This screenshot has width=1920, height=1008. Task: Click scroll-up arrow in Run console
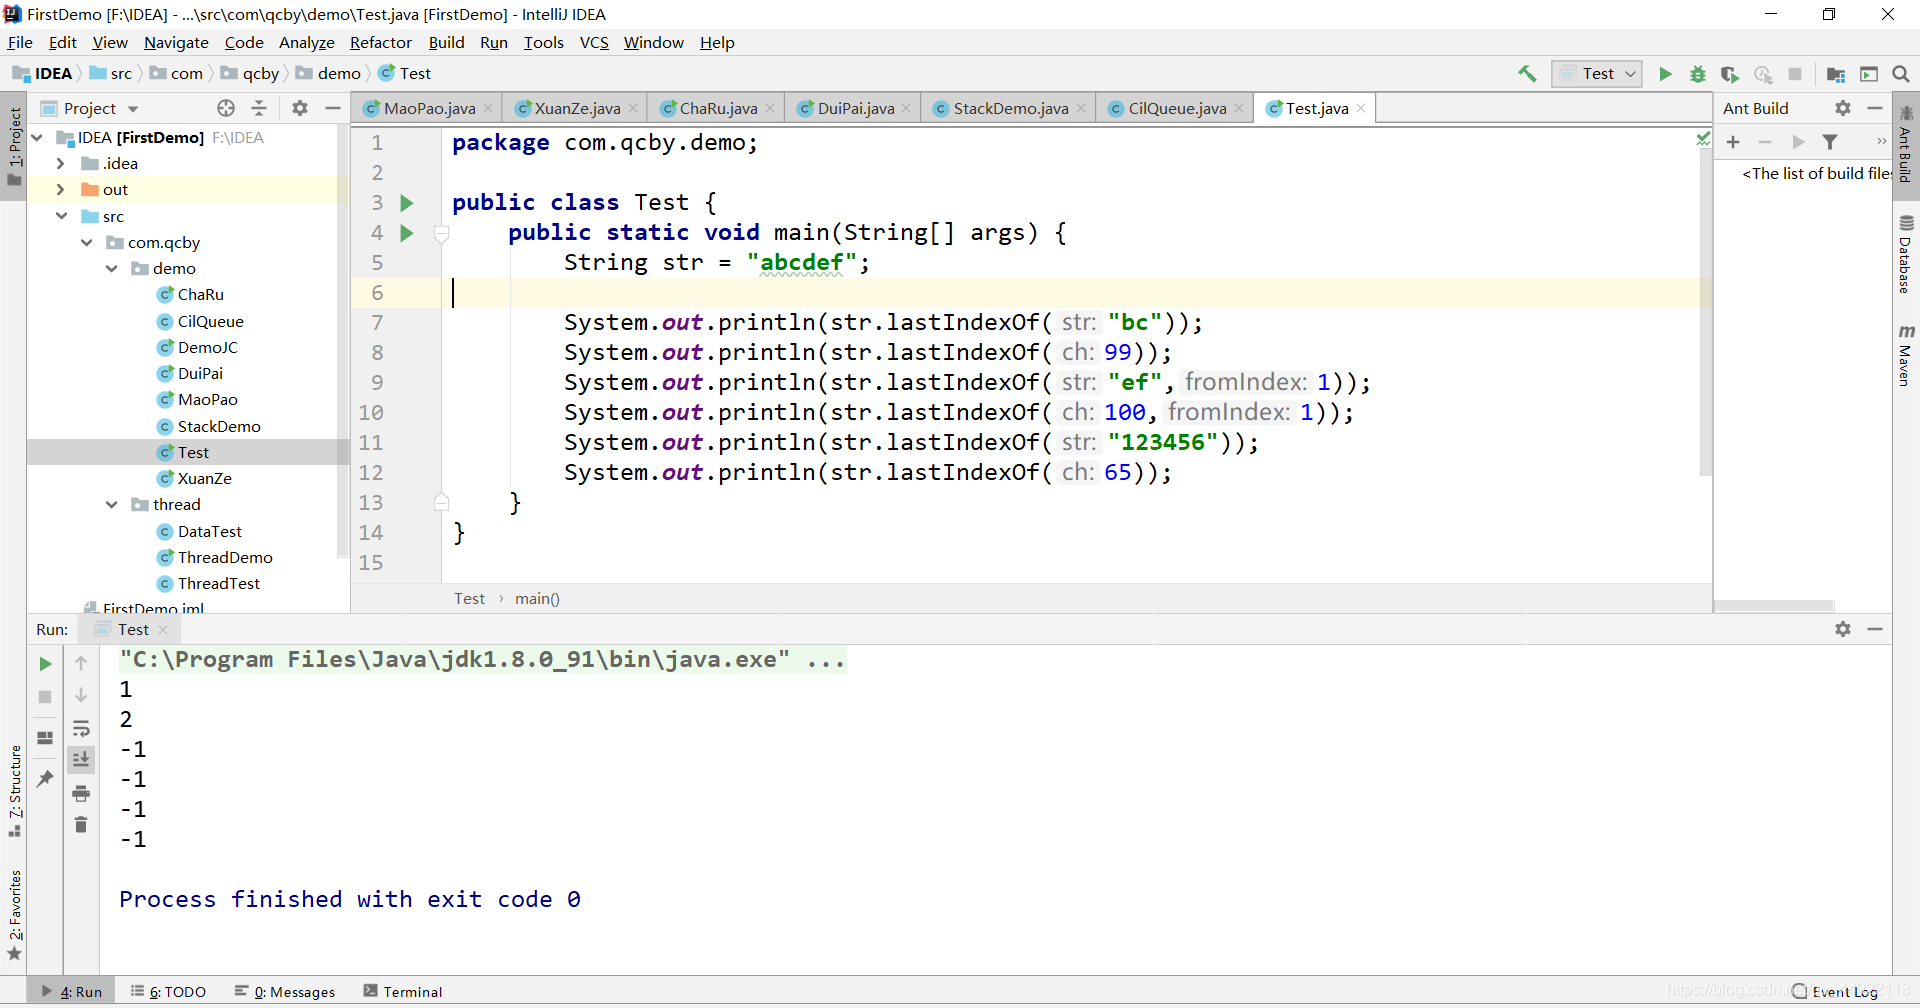81,663
